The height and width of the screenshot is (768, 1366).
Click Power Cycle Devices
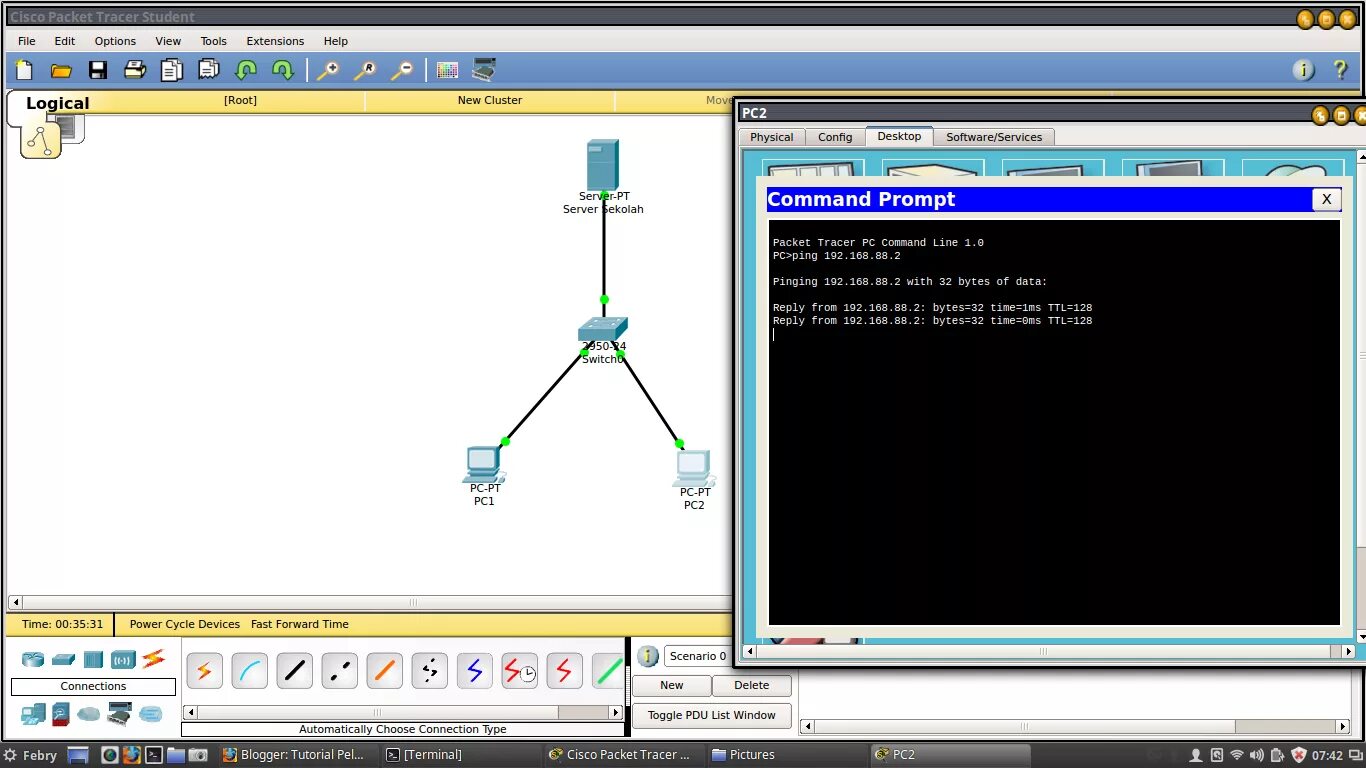coord(185,624)
